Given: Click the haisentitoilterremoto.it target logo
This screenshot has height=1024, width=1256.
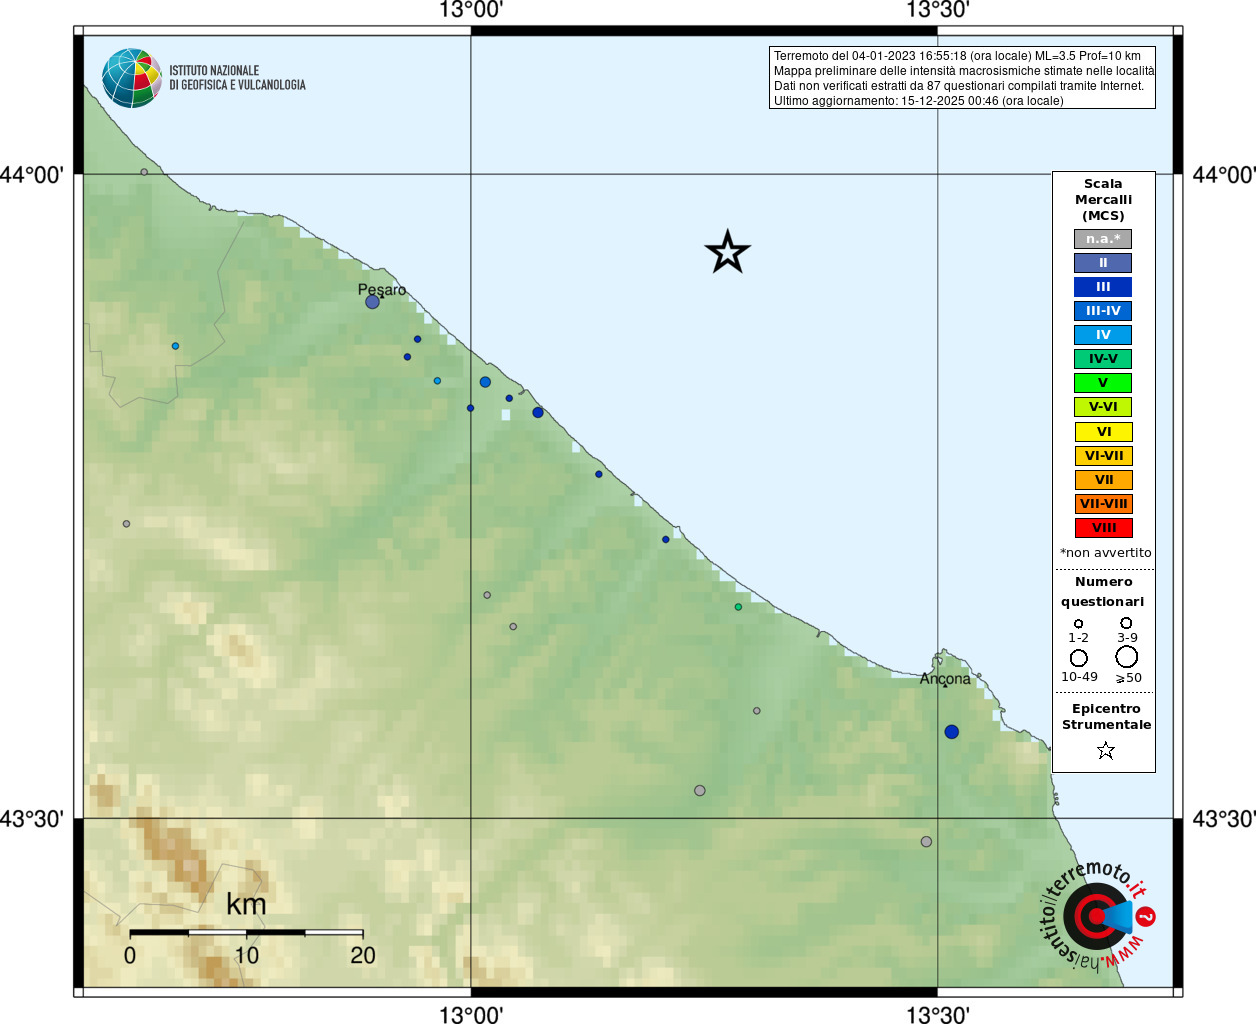Looking at the screenshot, I should pyautogui.click(x=1097, y=915).
